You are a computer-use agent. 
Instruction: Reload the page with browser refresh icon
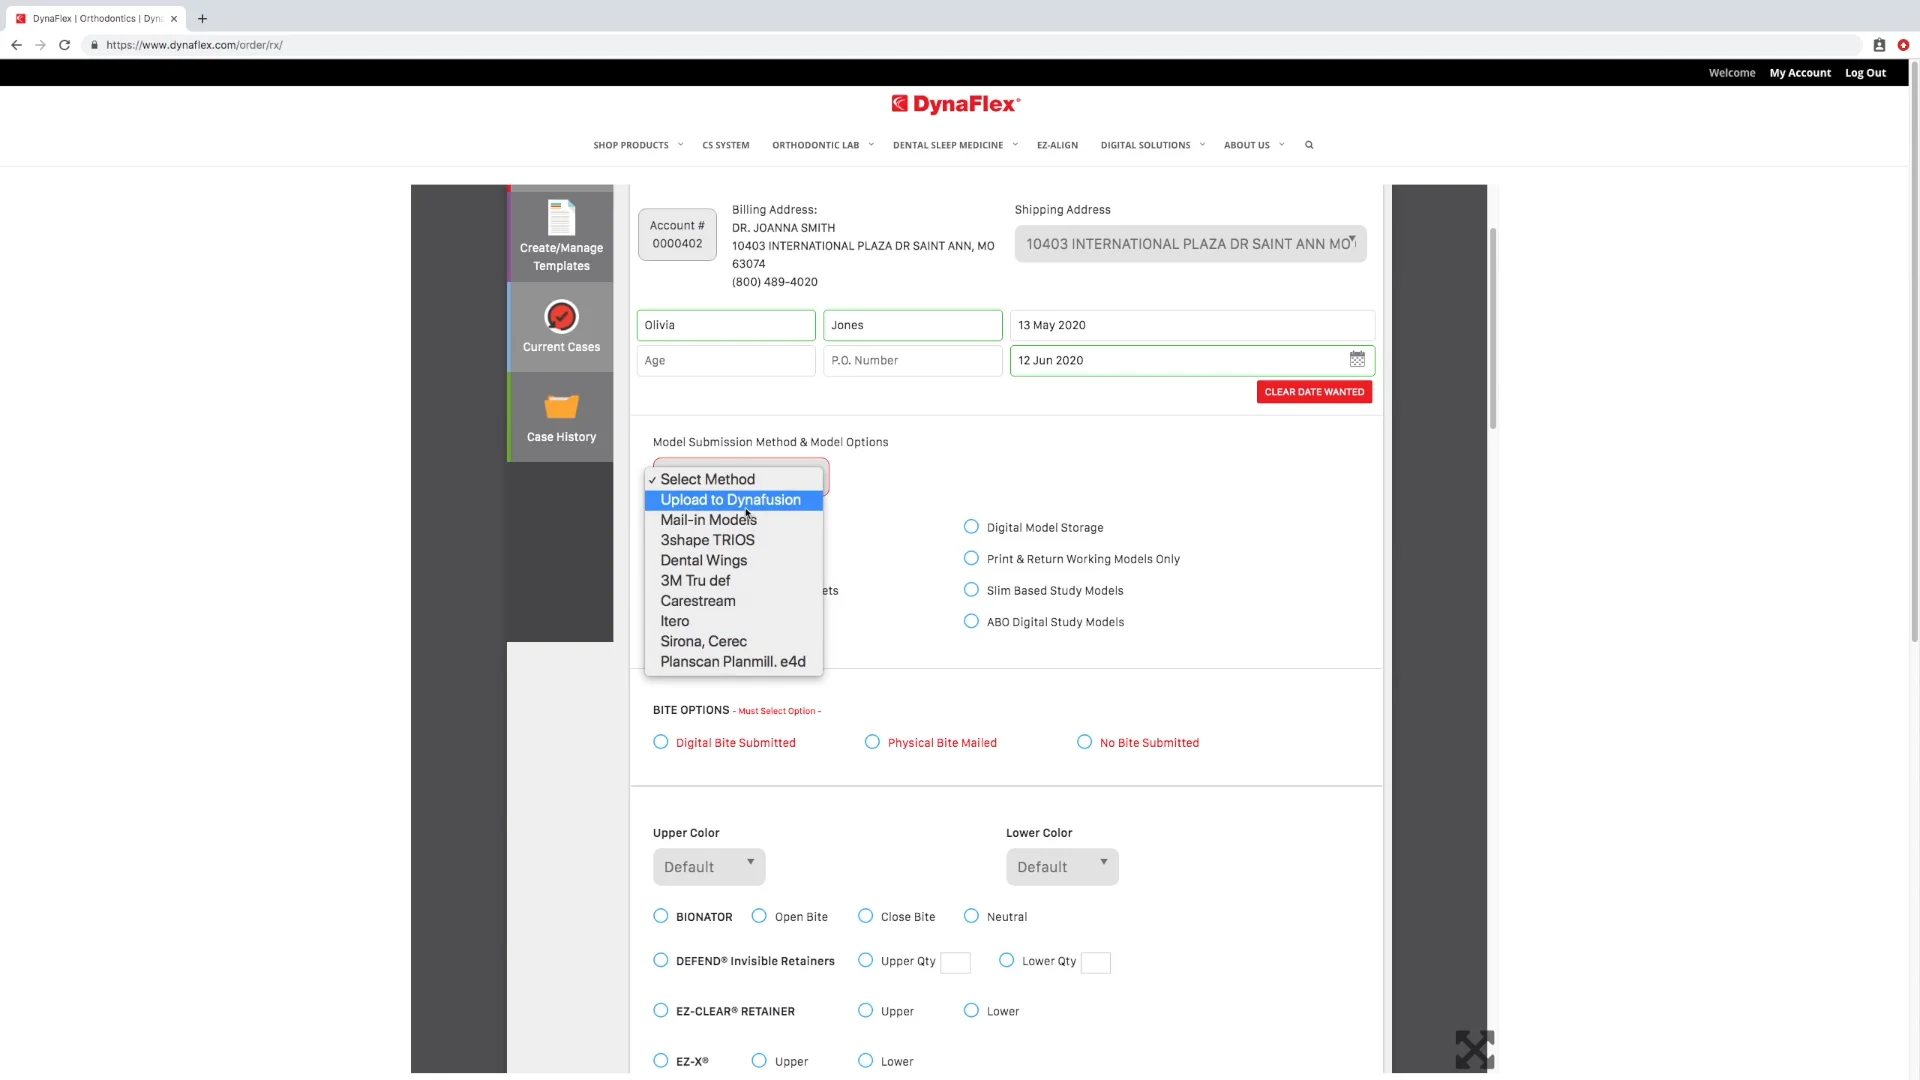click(x=64, y=45)
